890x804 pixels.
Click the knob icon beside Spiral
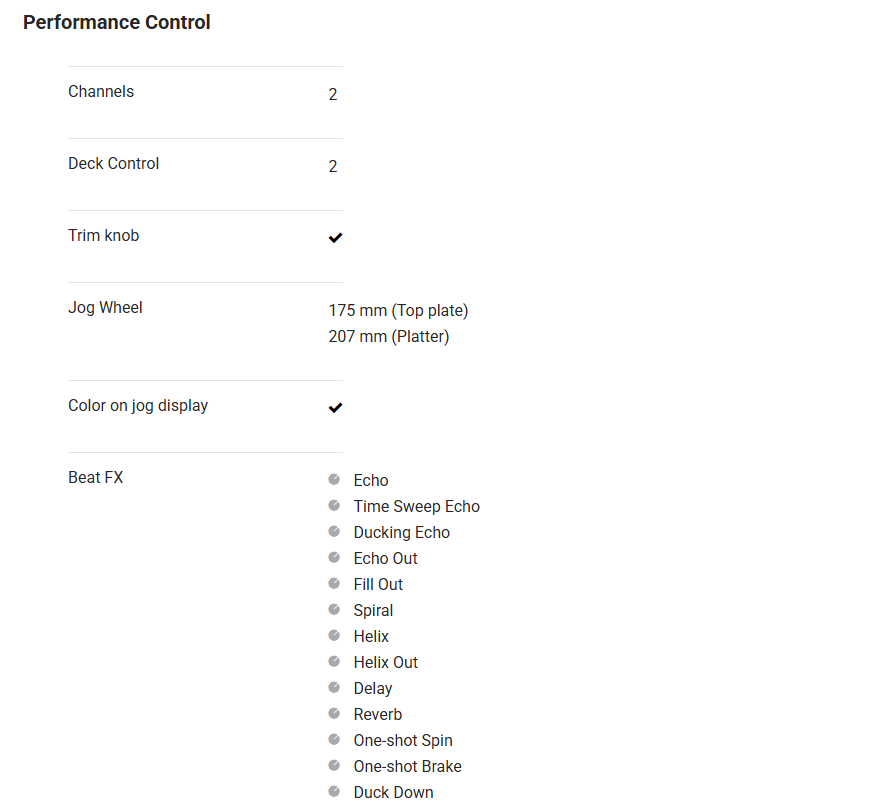pos(334,609)
